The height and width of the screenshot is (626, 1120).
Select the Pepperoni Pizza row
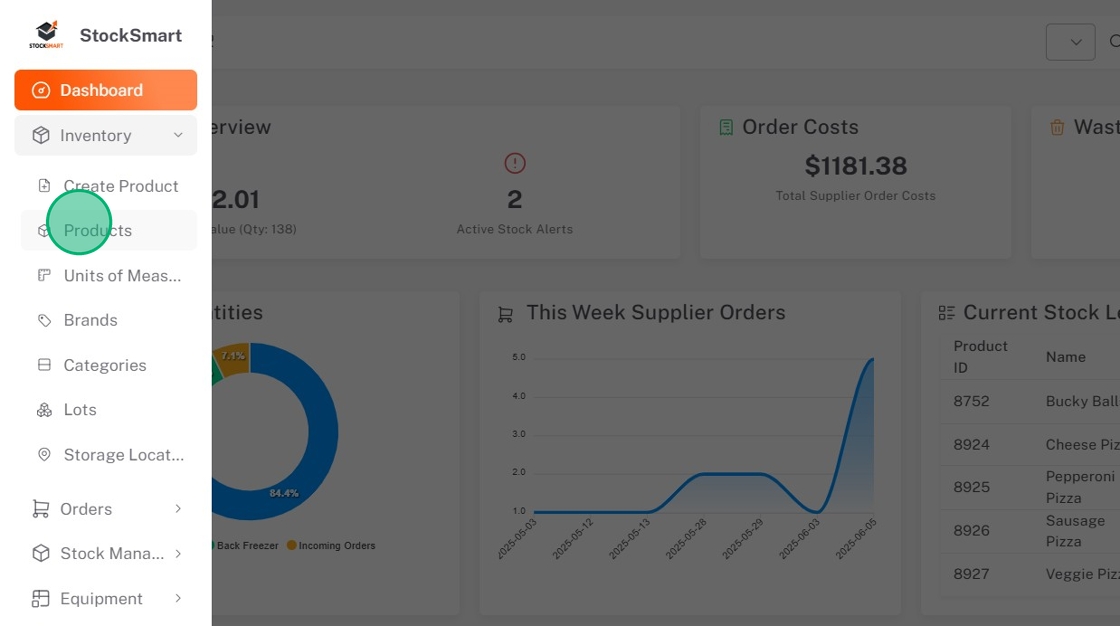click(1030, 487)
